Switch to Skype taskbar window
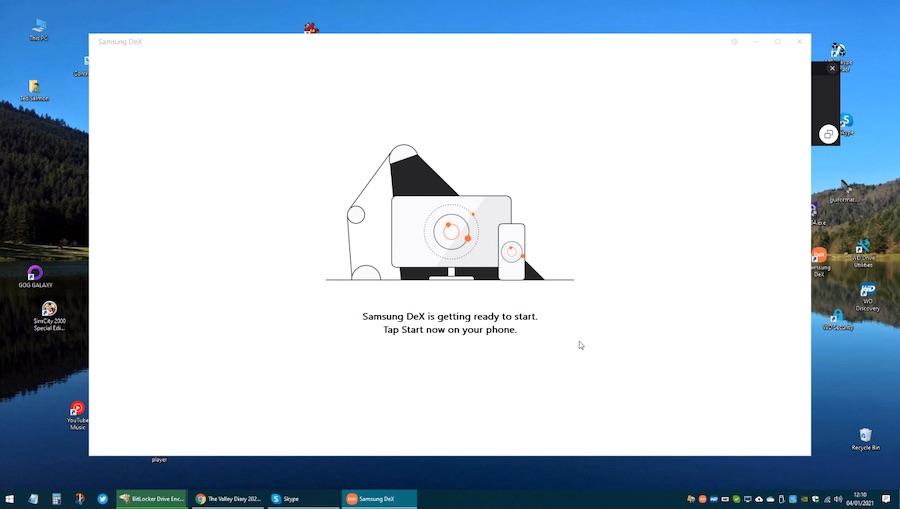 point(302,499)
